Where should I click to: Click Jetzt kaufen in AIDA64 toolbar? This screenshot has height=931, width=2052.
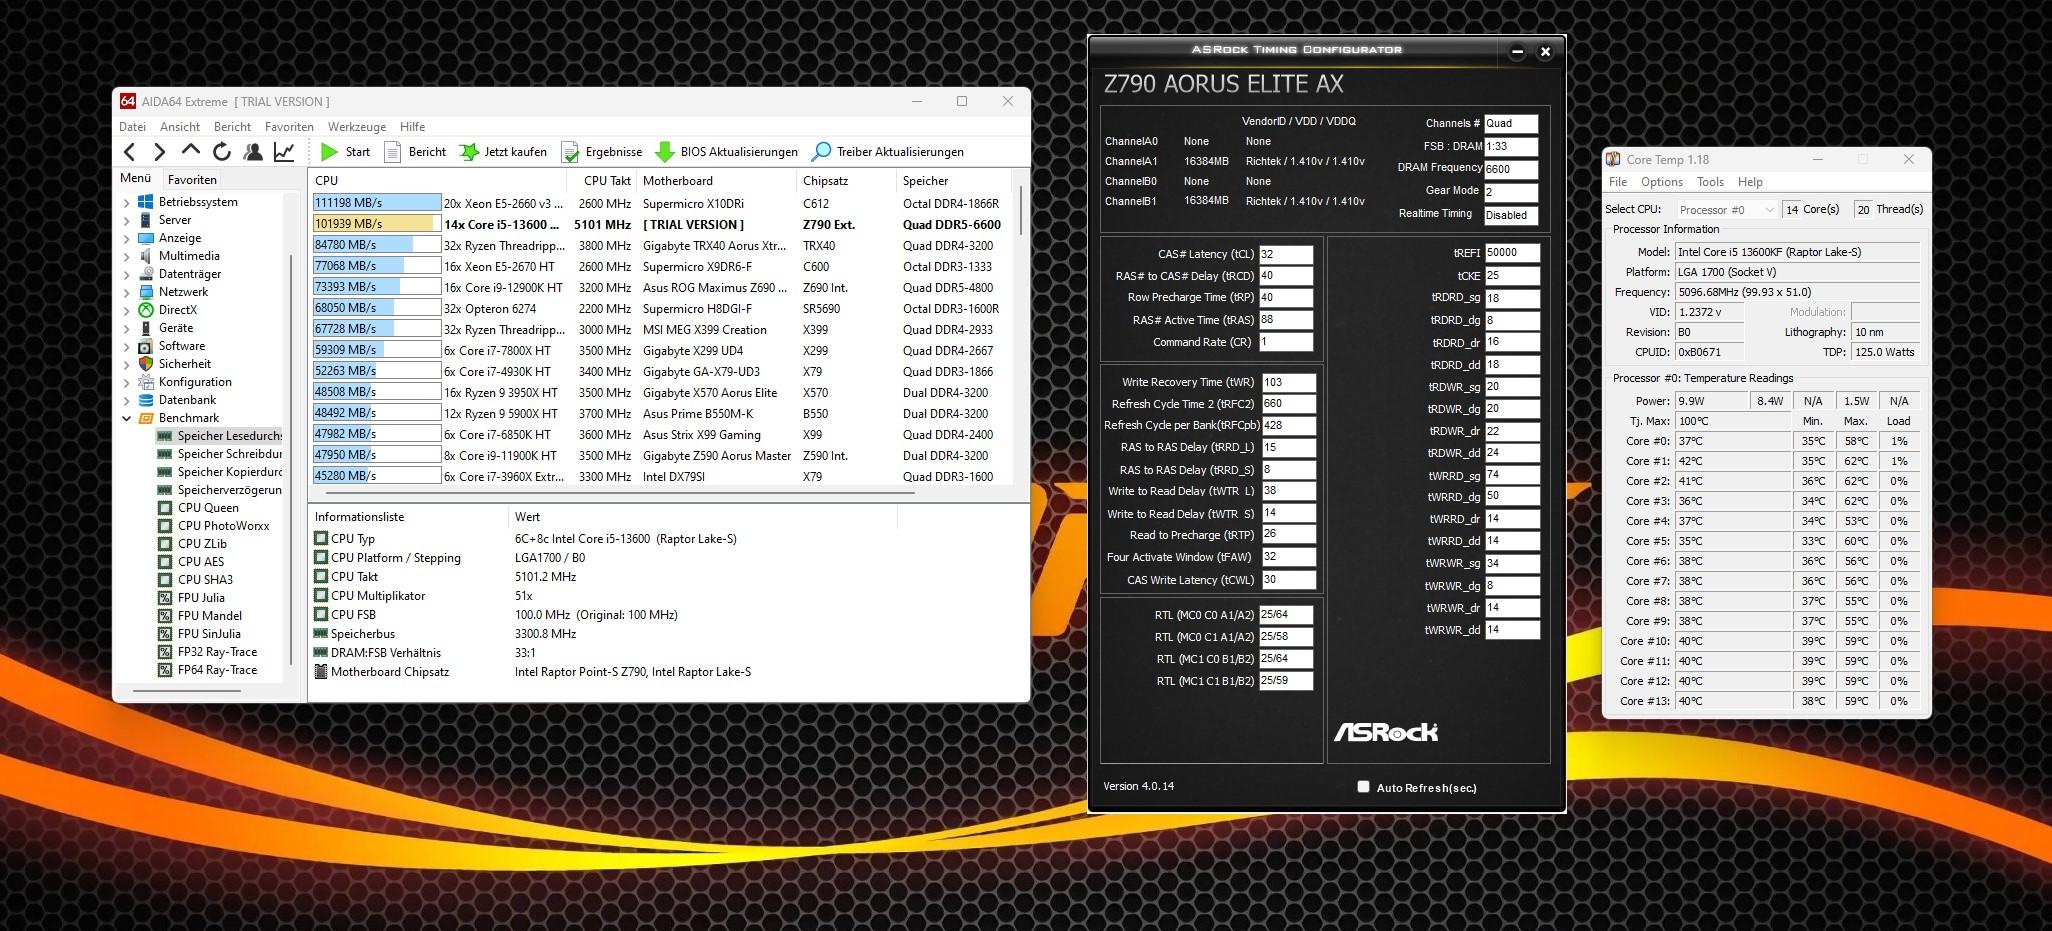click(x=503, y=152)
